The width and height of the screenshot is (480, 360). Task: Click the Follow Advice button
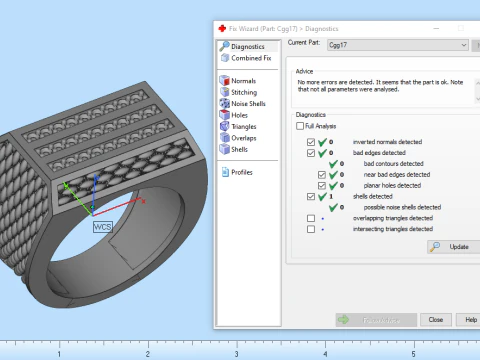[x=376, y=320]
